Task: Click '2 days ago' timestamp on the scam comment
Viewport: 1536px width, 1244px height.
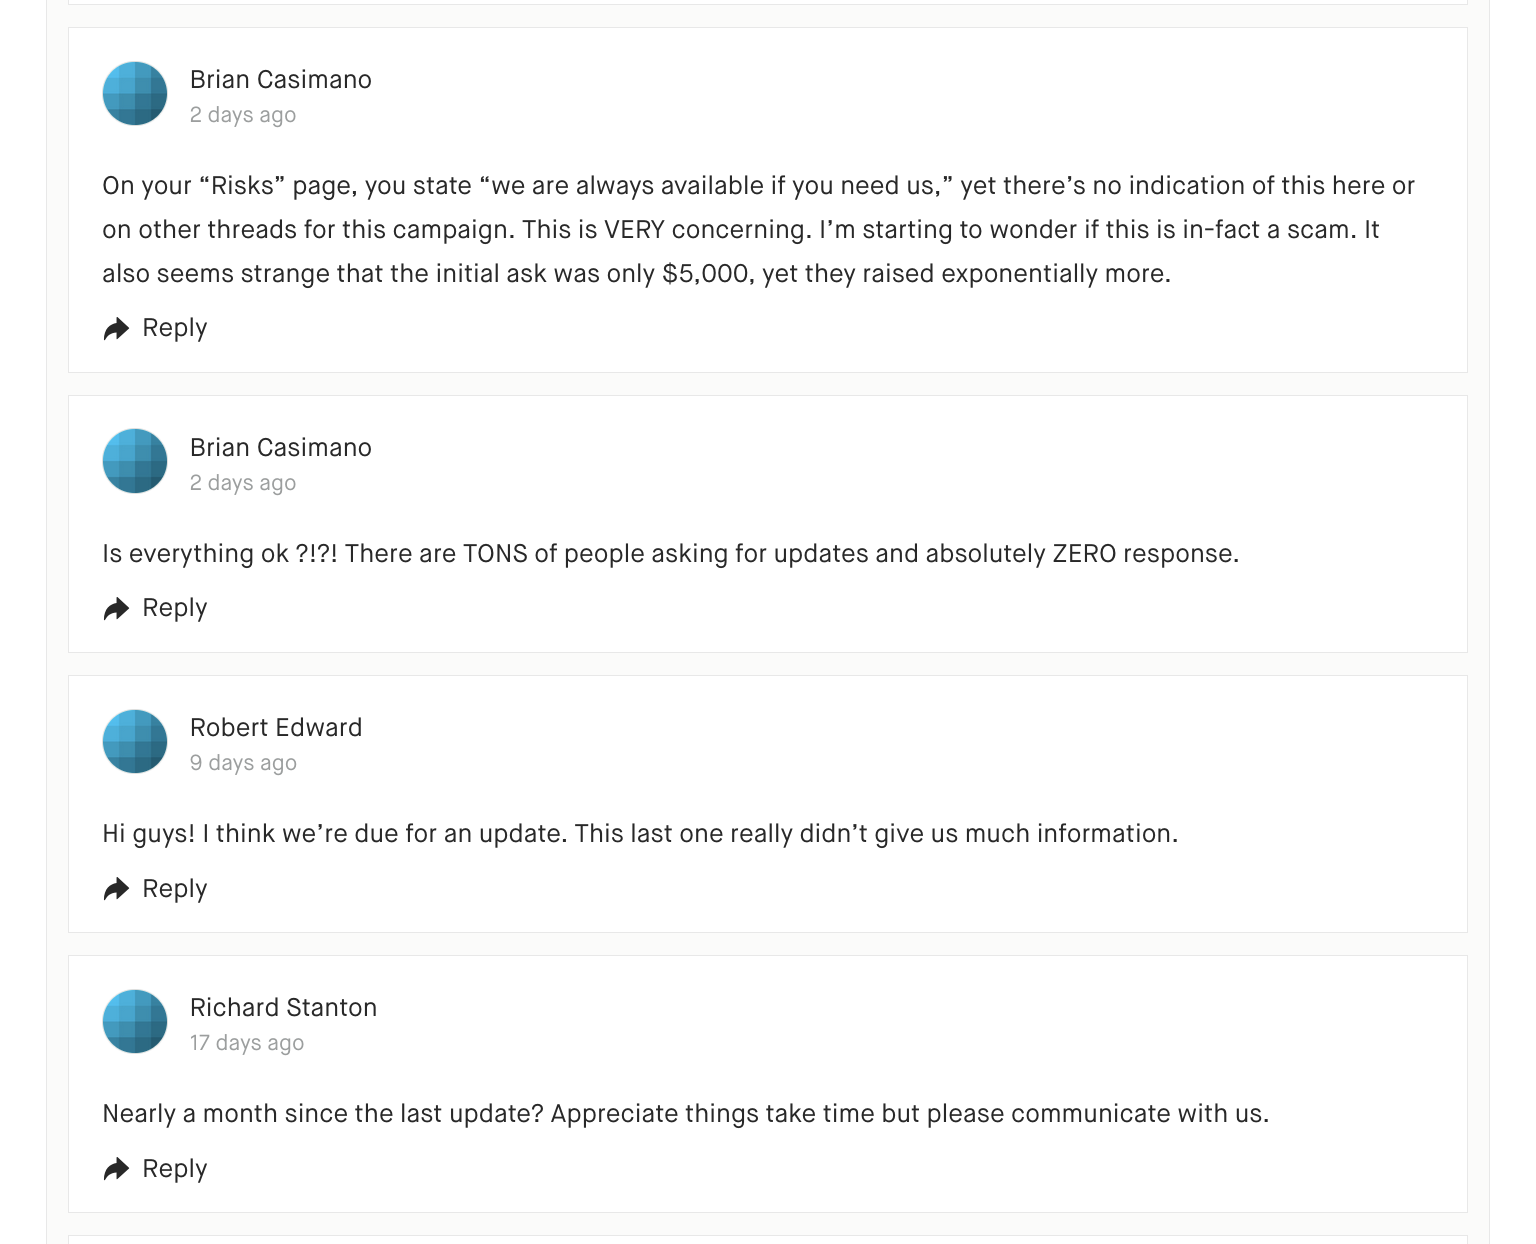Action: (243, 115)
